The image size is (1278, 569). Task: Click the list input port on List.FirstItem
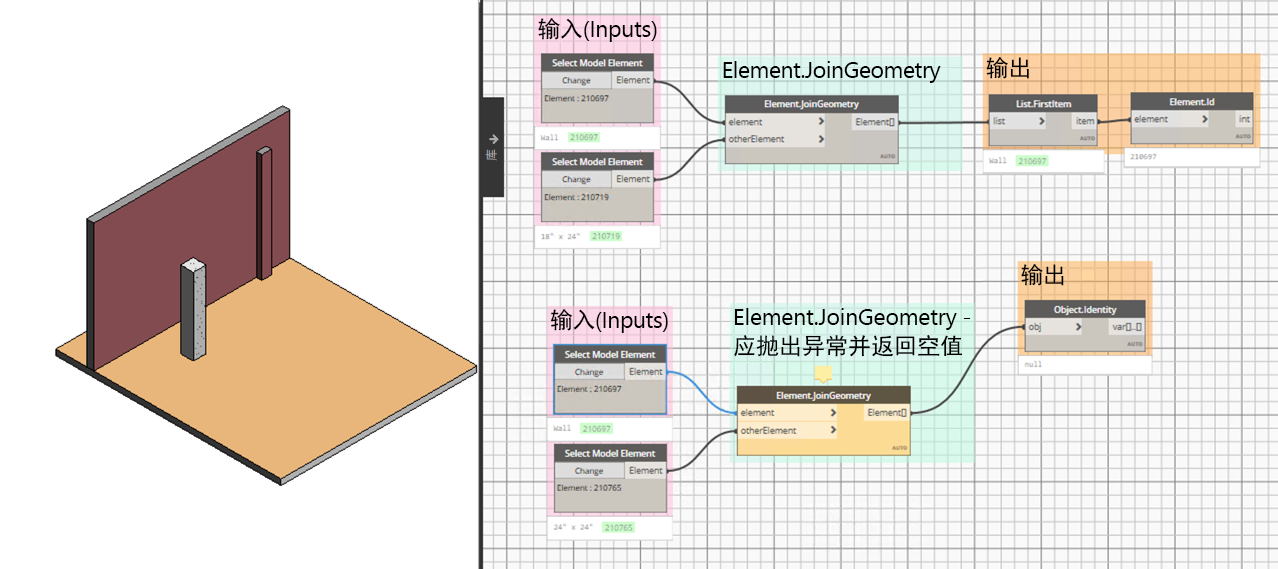click(1018, 121)
